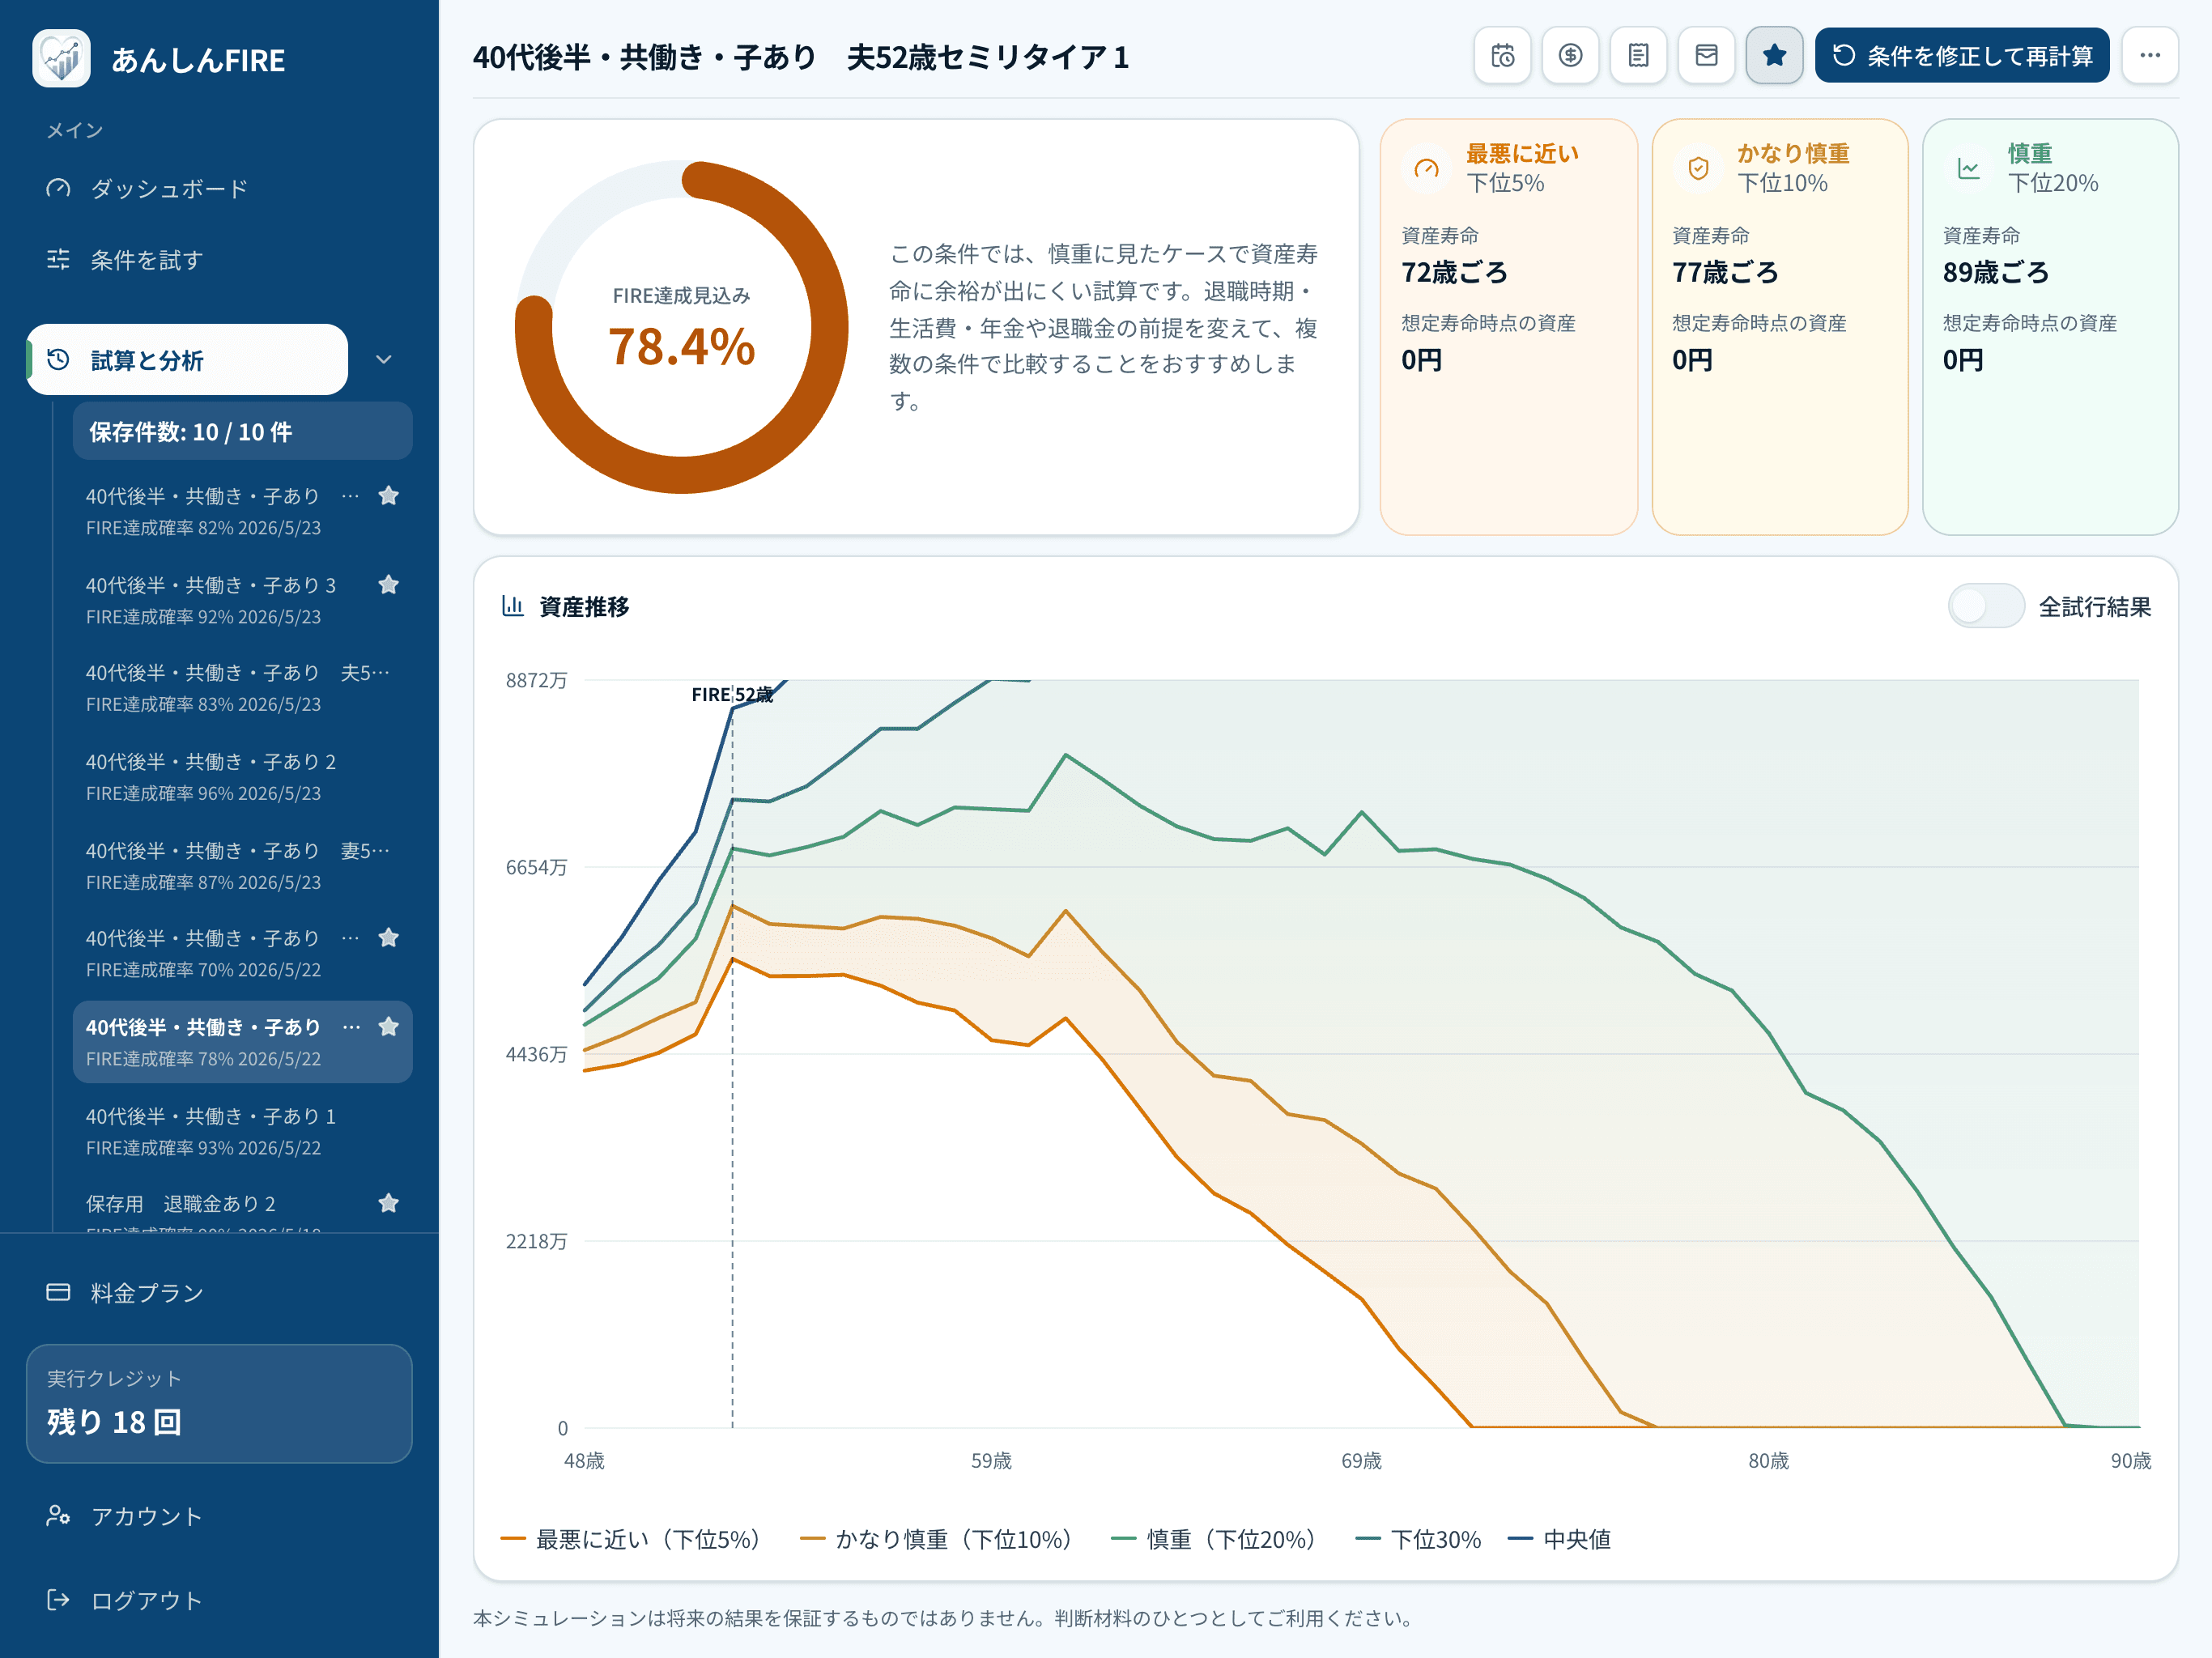Click the calendar-clock icon in header toolbar
Image resolution: width=2212 pixels, height=1658 pixels.
1502,55
